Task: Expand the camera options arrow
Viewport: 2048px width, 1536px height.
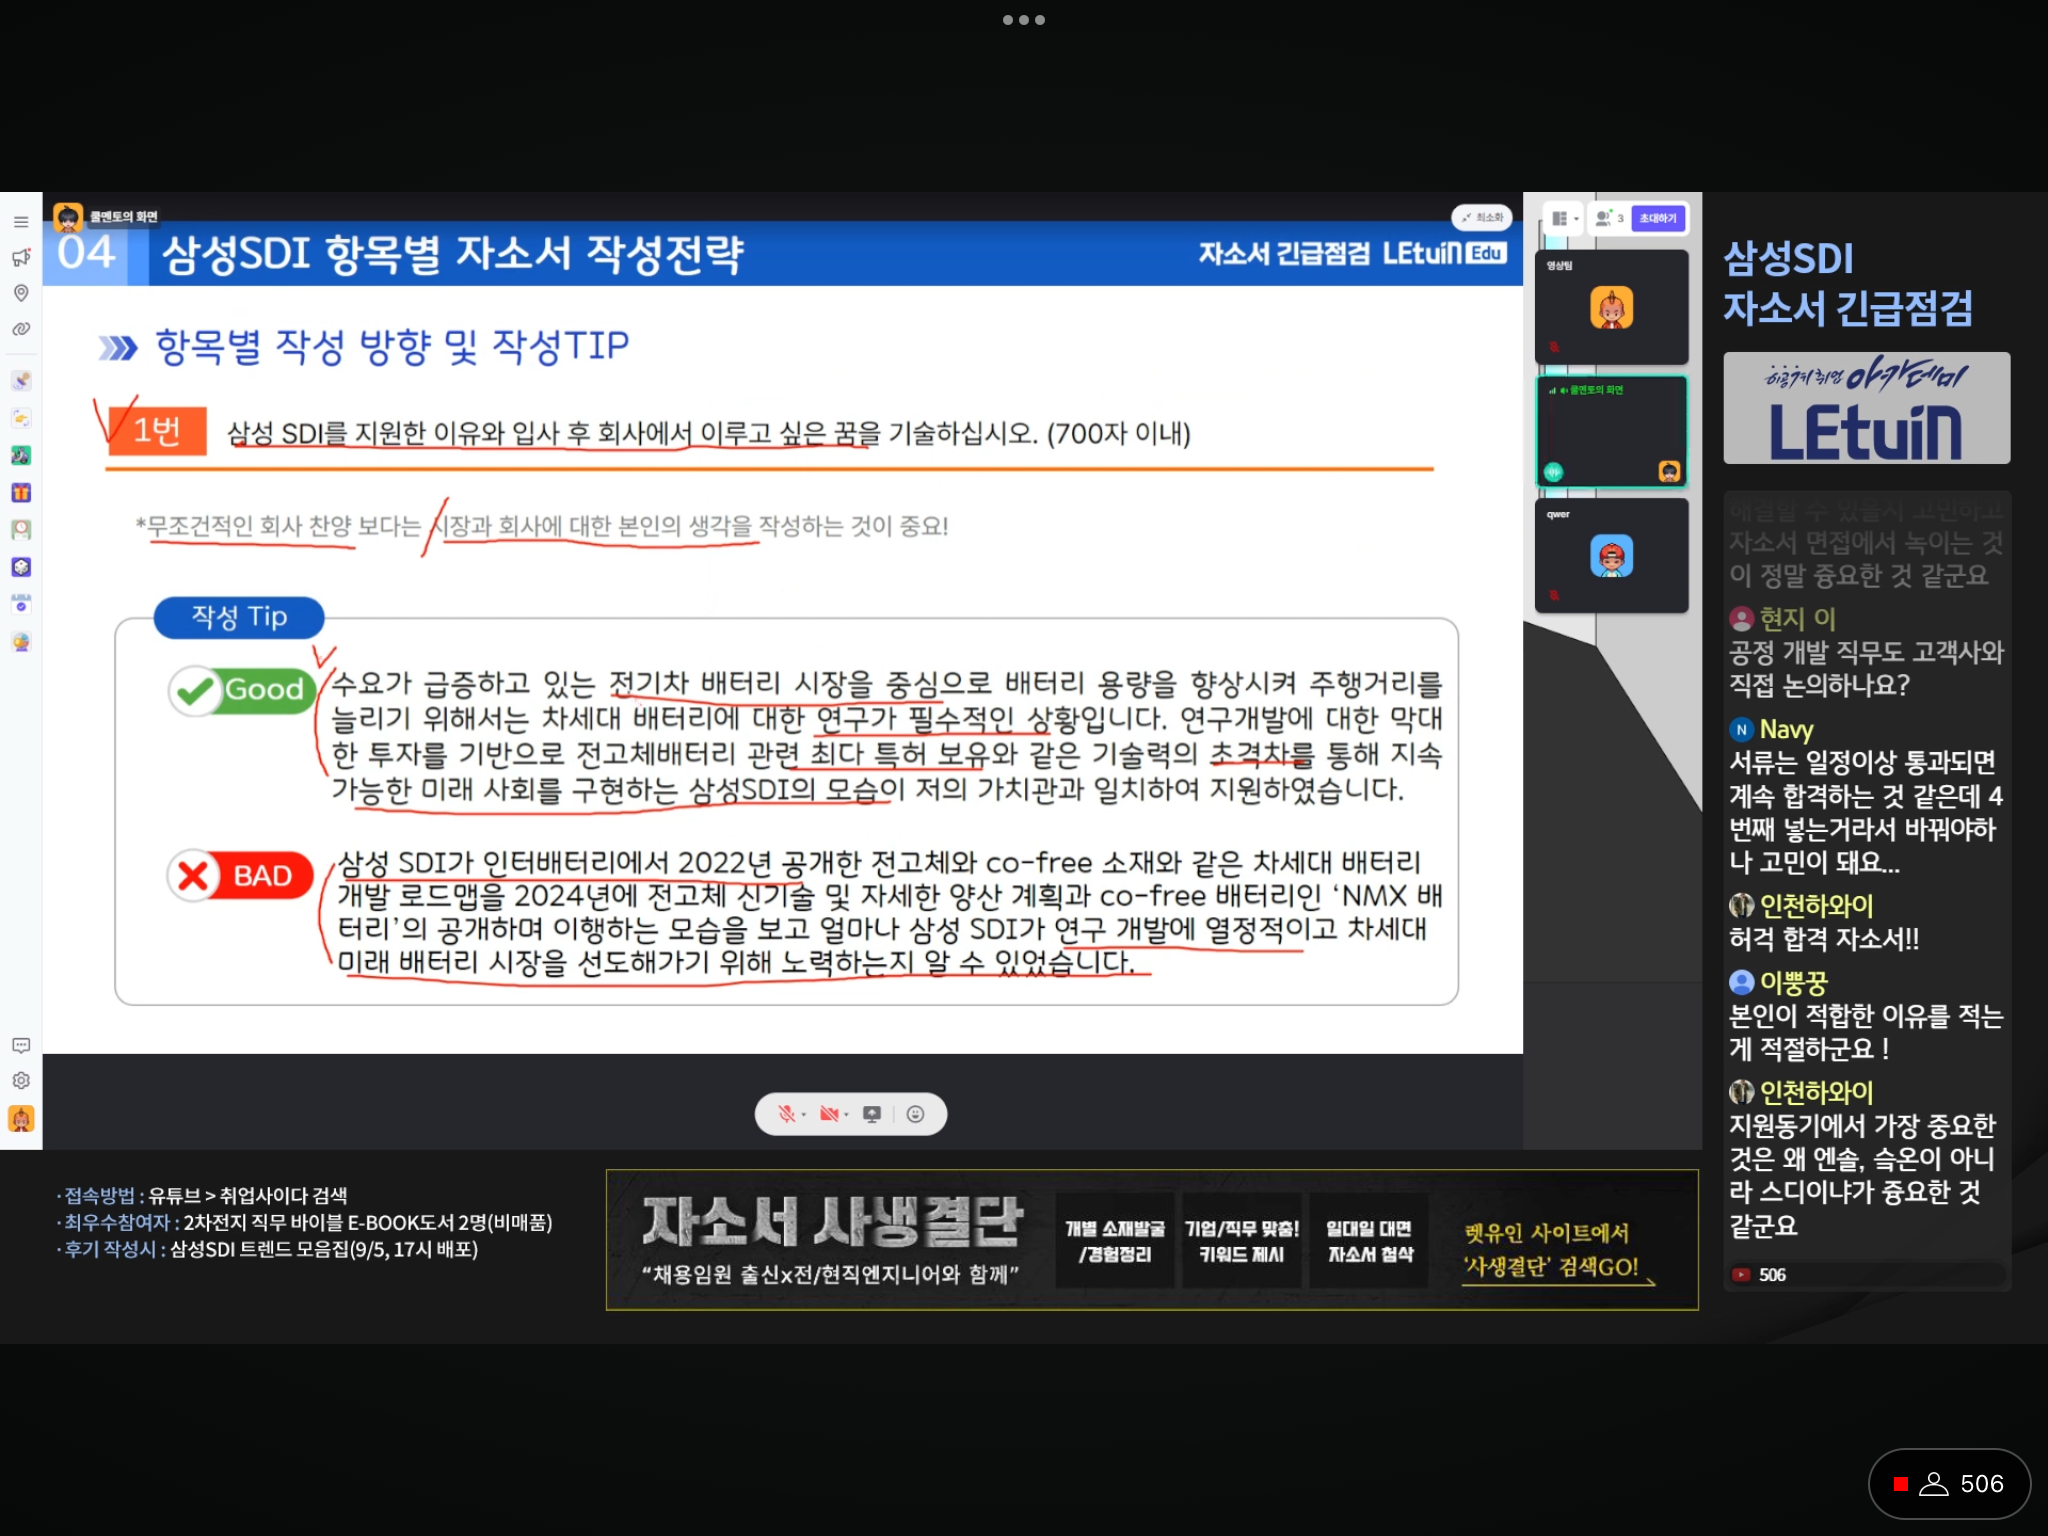Action: [846, 1115]
